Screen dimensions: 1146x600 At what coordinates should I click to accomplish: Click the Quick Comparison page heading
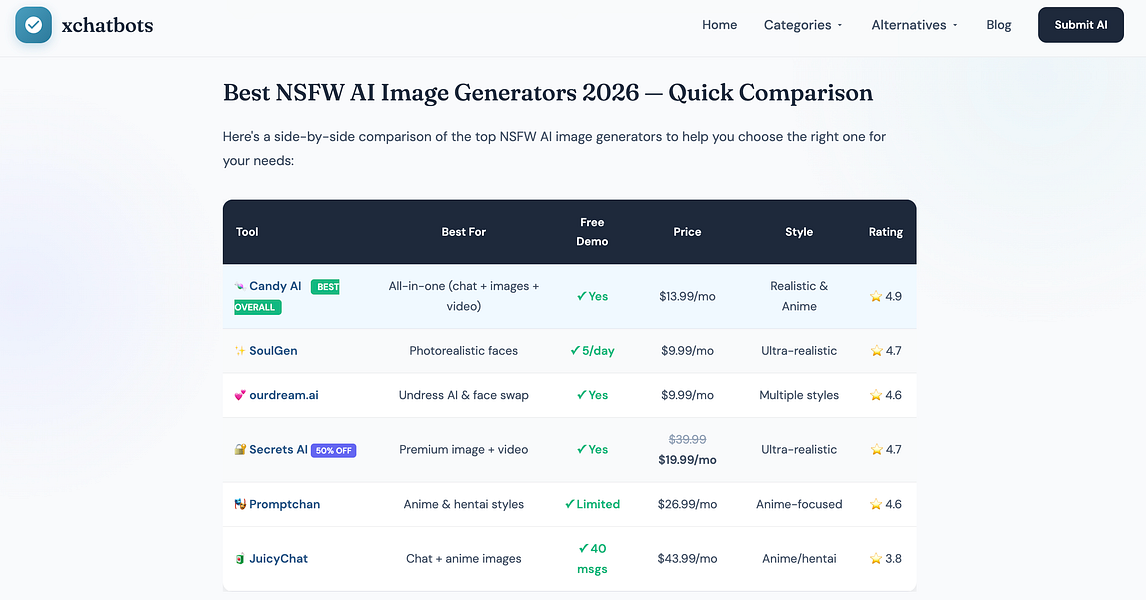547,93
